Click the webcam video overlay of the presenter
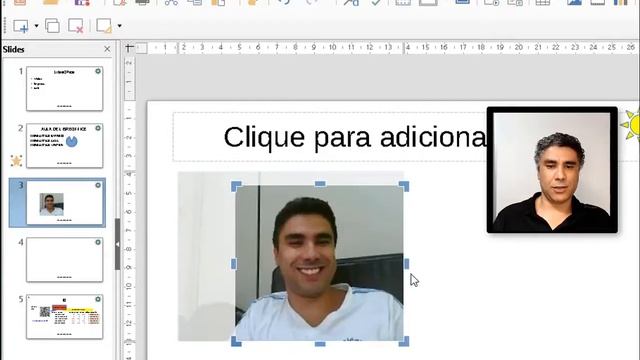 pos(552,170)
